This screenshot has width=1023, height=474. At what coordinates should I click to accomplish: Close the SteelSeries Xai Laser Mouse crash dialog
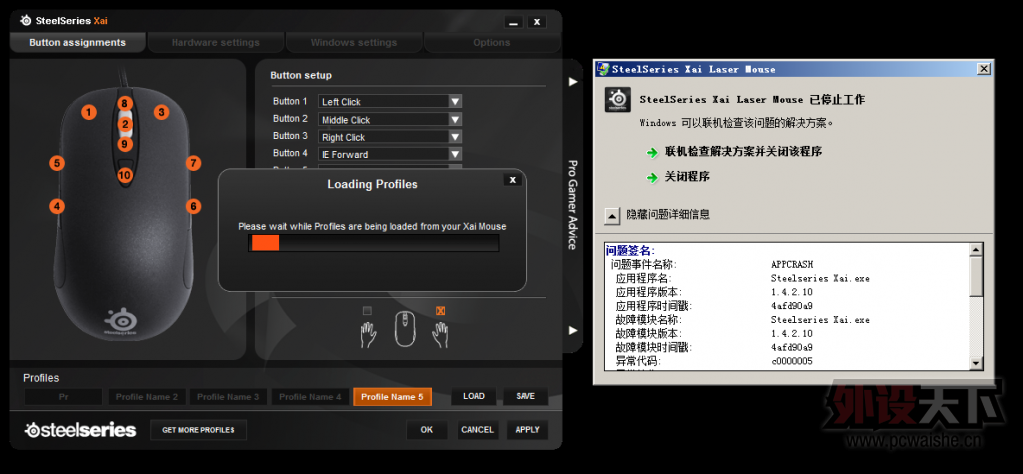coord(983,68)
